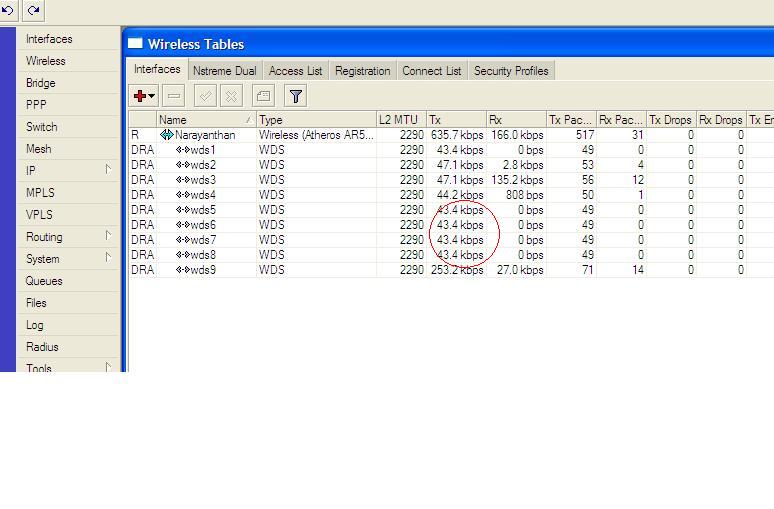This screenshot has width=774, height=509.
Task: Click the red plus add button
Action: click(x=140, y=96)
